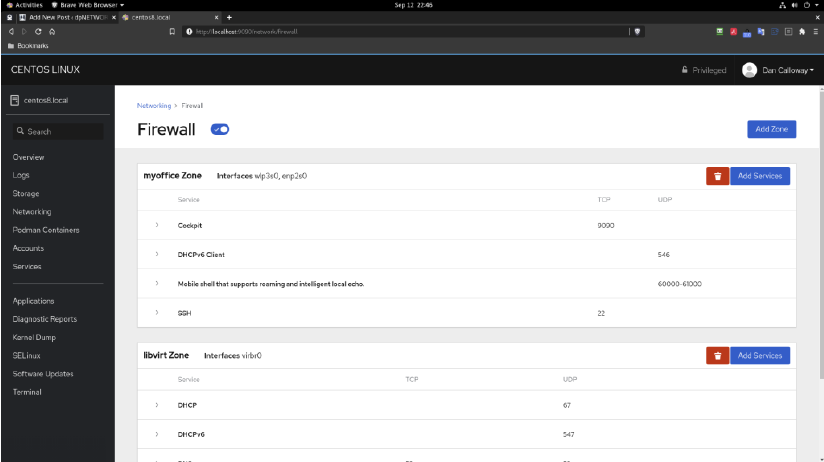Delete the myoffice Zone with trash icon
Image resolution: width=824 pixels, height=462 pixels.
click(717, 176)
